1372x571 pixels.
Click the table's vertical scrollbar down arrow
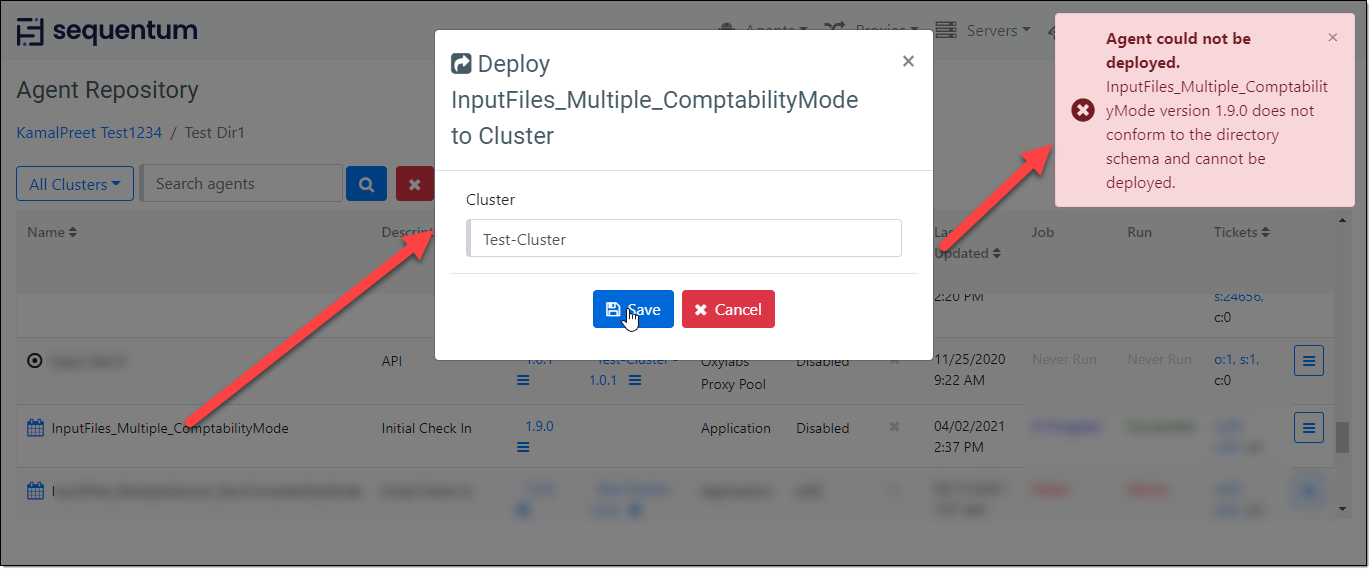[x=1342, y=509]
